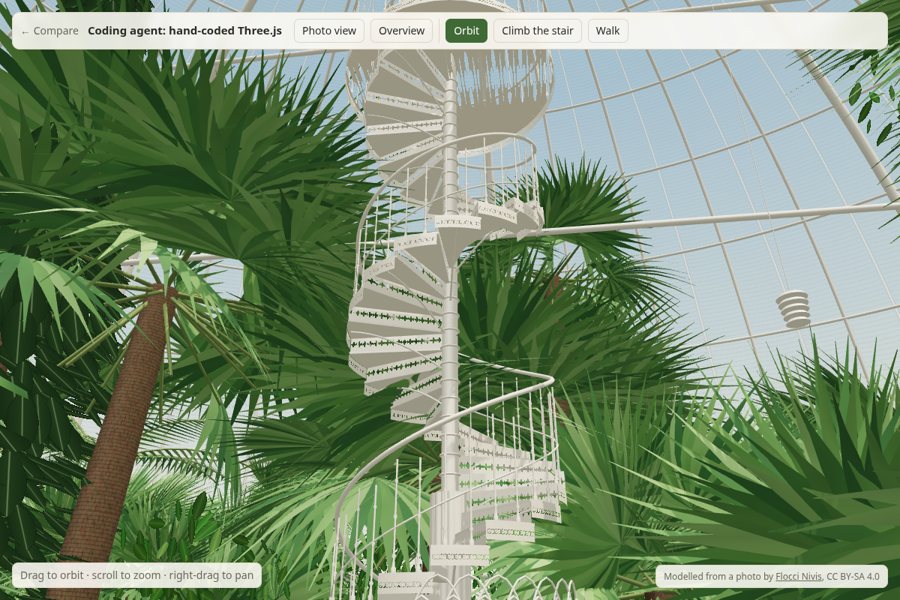Go back via the Compare link
The height and width of the screenshot is (600, 900).
point(49,31)
